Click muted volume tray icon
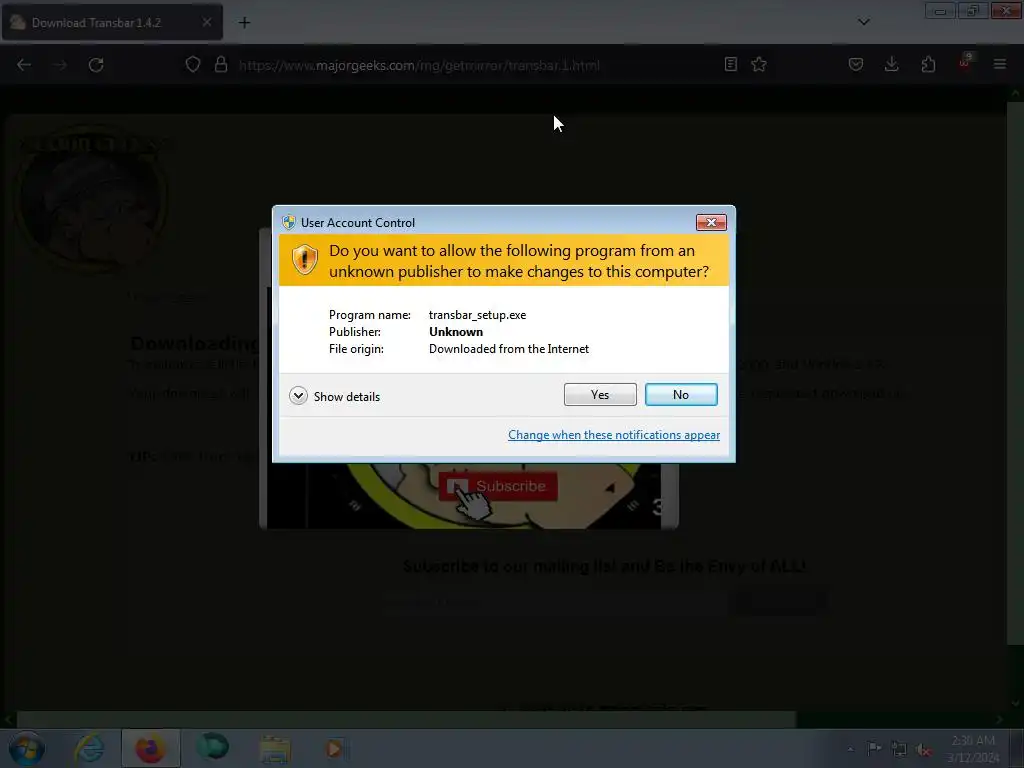The image size is (1024, 768). pos(924,750)
